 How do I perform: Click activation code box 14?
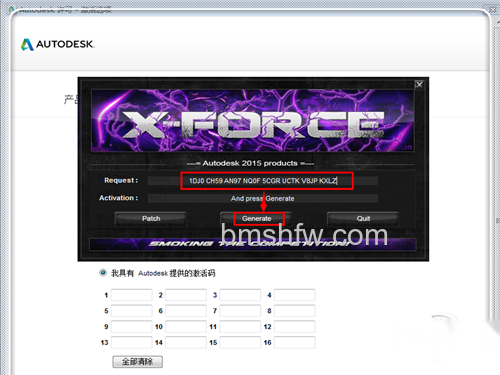click(186, 342)
